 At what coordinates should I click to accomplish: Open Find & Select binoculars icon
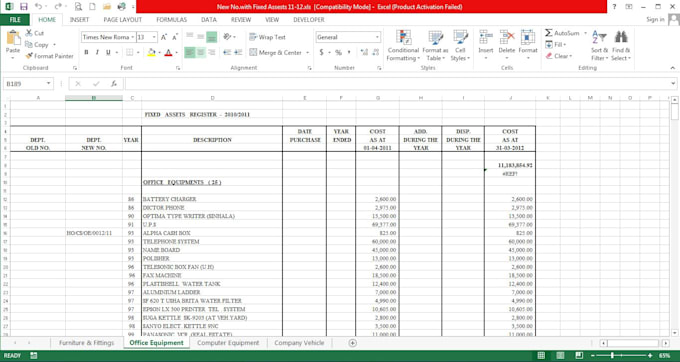pyautogui.click(x=621, y=37)
